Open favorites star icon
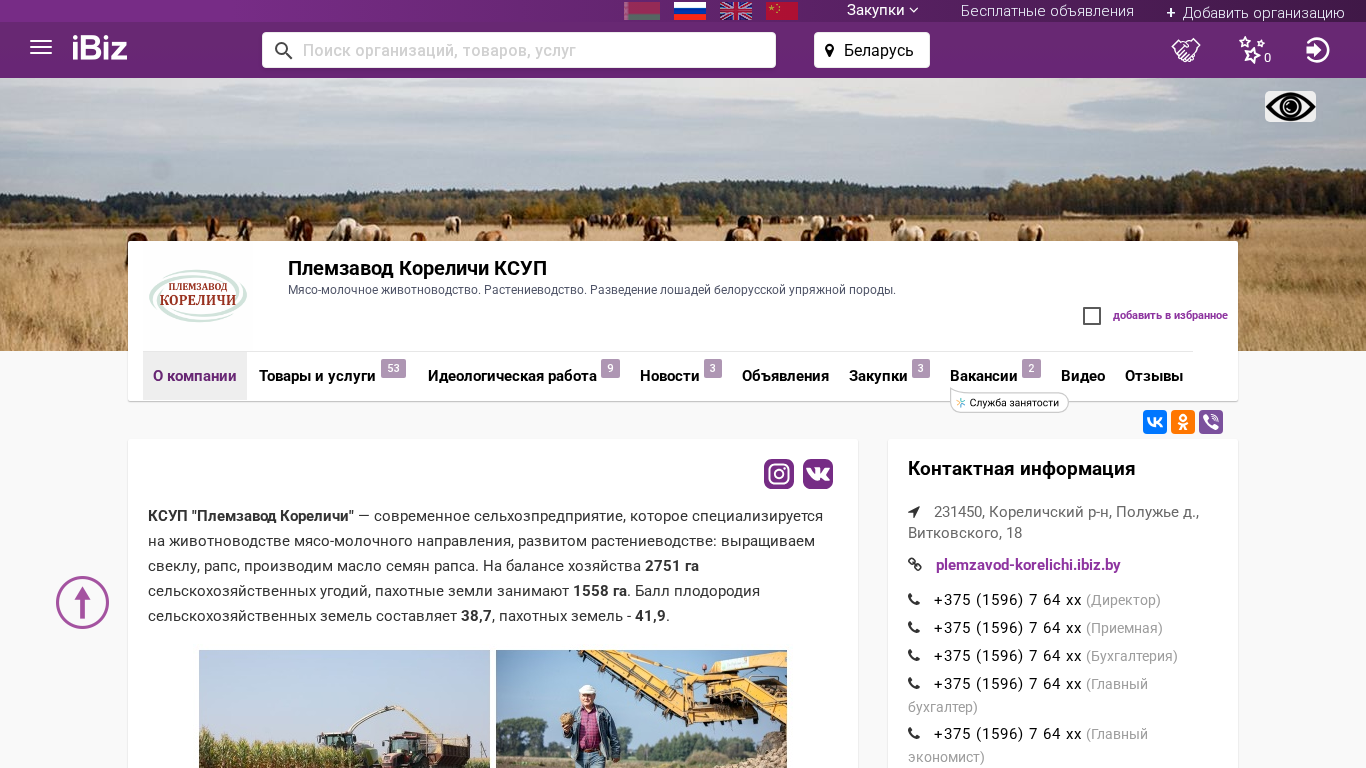This screenshot has height=768, width=1366. [1252, 50]
